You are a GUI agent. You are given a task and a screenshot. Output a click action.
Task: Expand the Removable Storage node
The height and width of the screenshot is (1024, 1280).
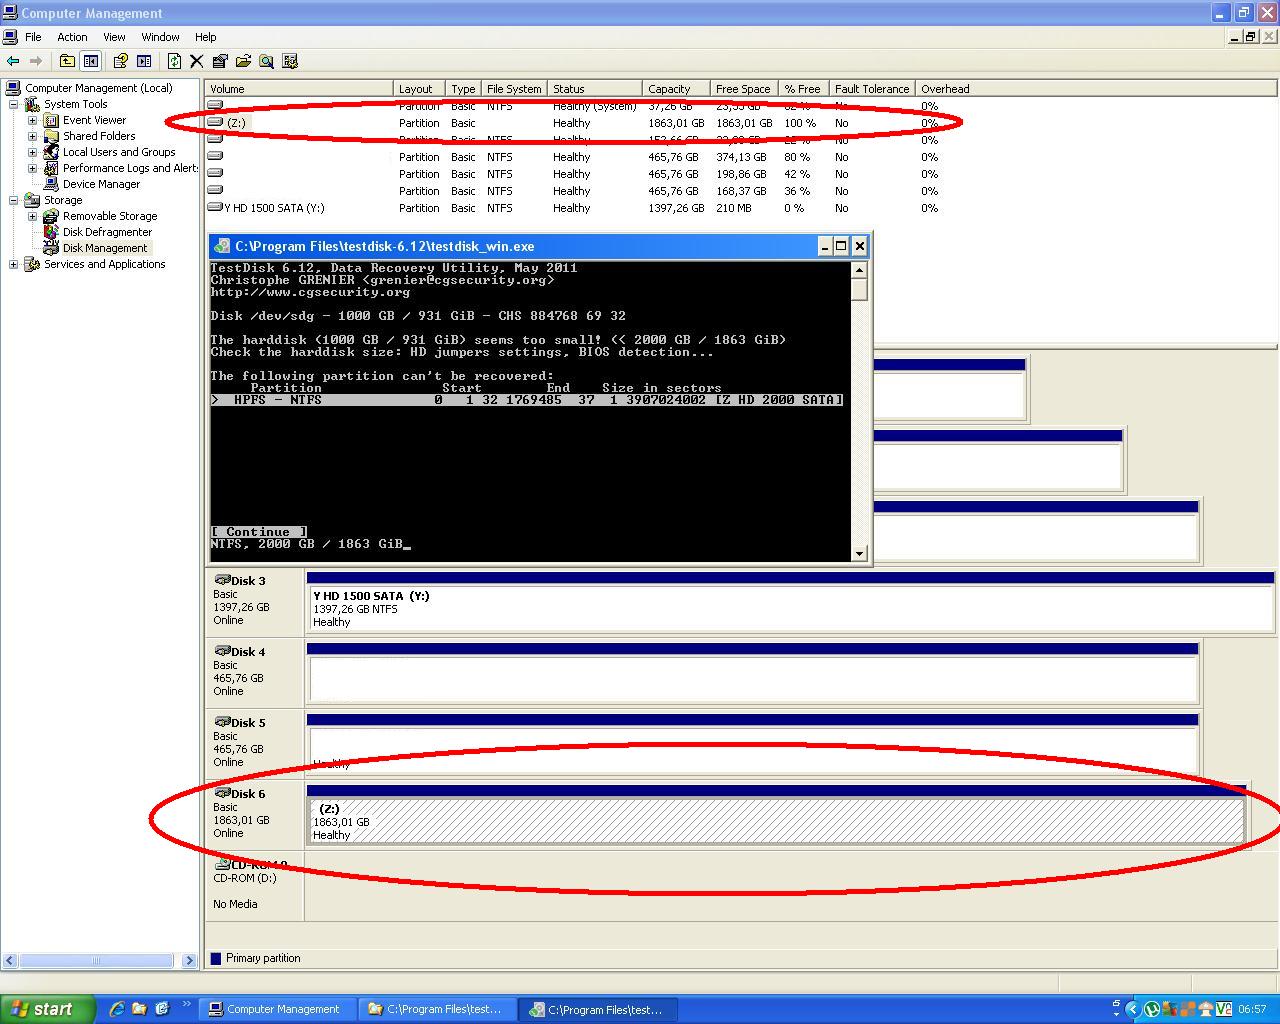[33, 216]
